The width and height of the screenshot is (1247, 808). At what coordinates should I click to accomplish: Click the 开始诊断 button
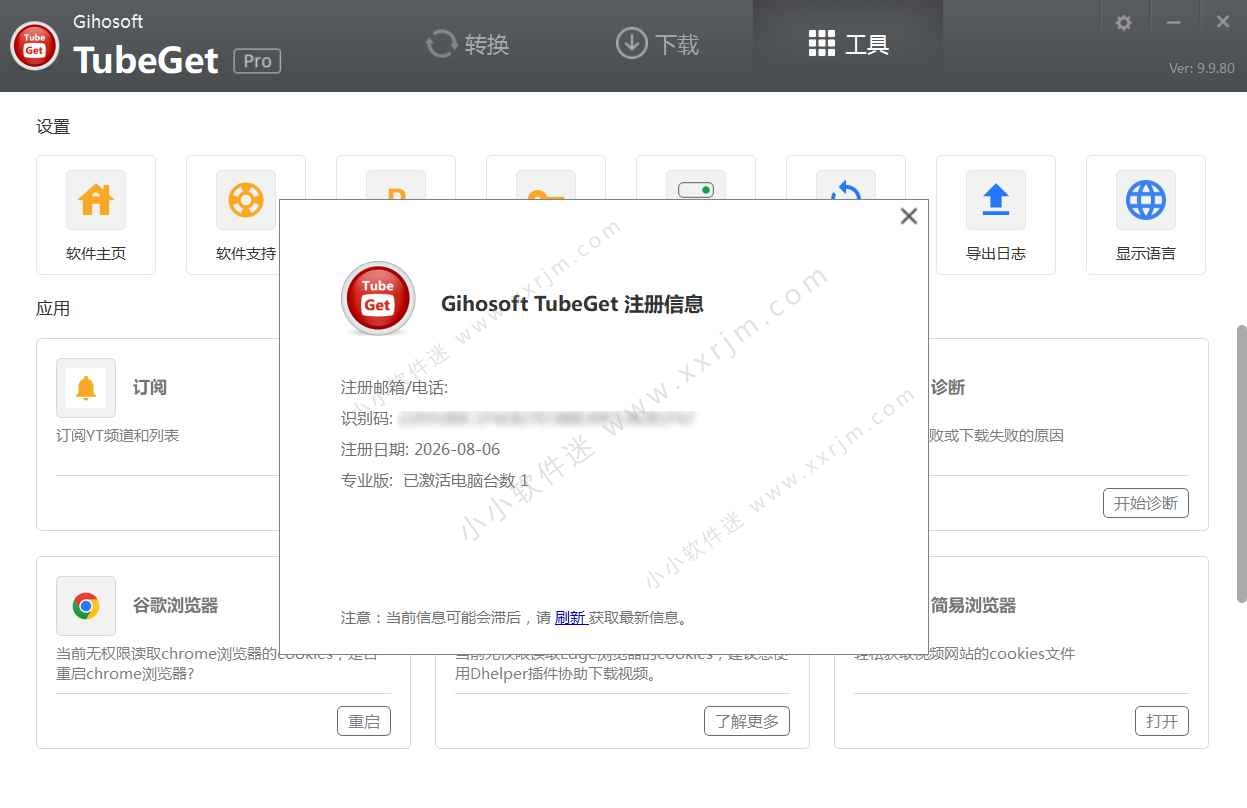(1146, 503)
